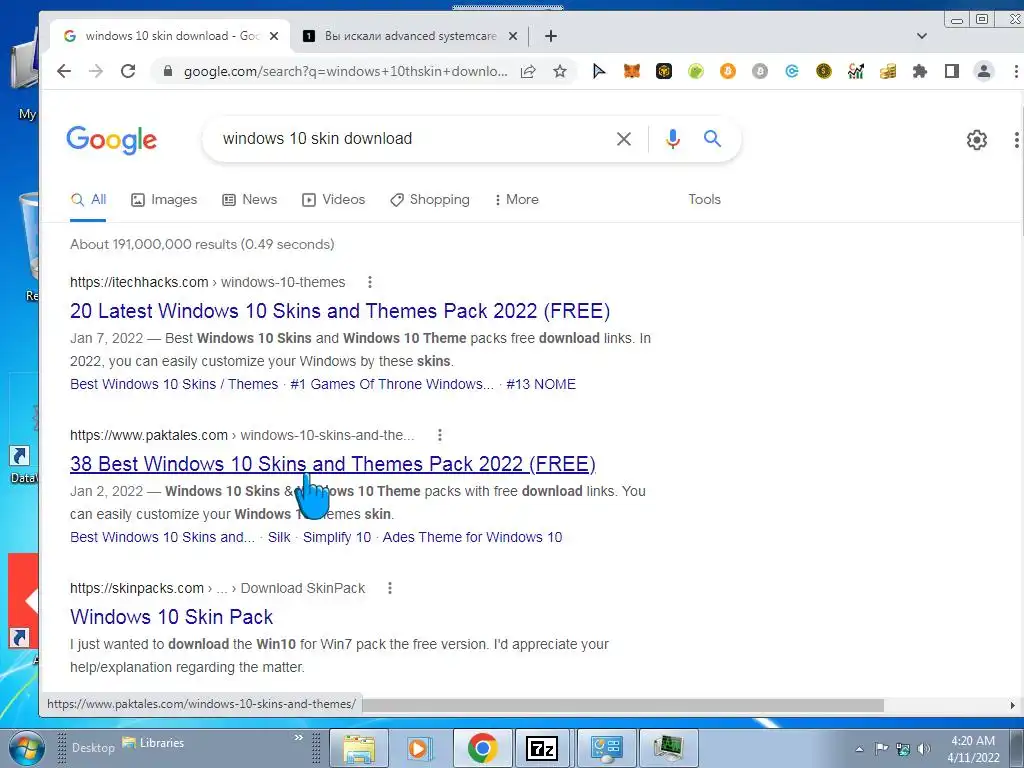Viewport: 1024px width, 768px height.
Task: Open Windows Explorer from the taskbar
Action: pyautogui.click(x=359, y=748)
